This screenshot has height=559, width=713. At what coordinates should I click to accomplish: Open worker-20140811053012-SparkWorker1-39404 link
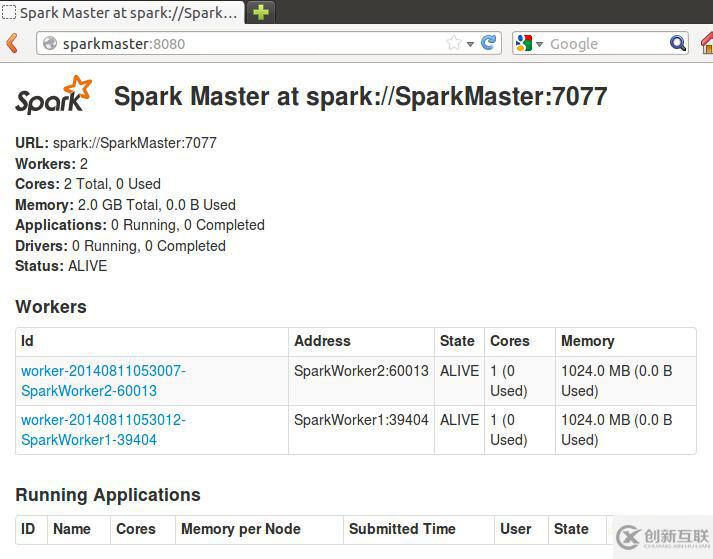104,430
